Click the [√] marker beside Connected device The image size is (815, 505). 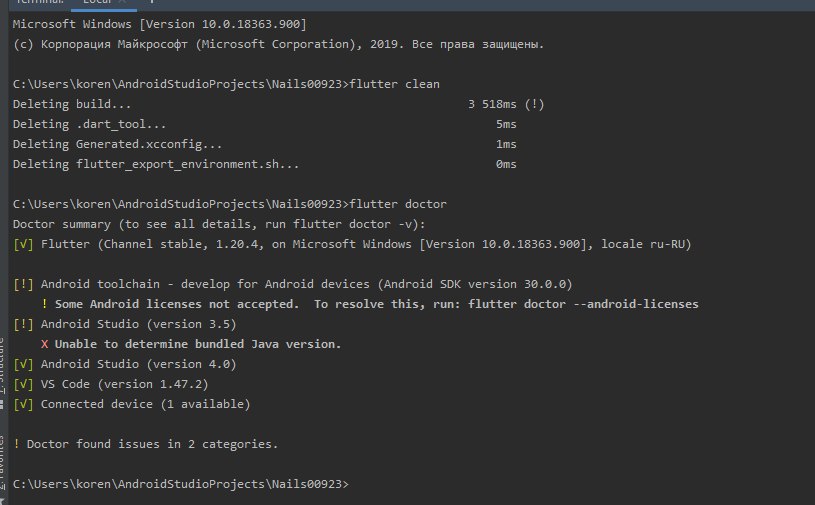[23, 404]
